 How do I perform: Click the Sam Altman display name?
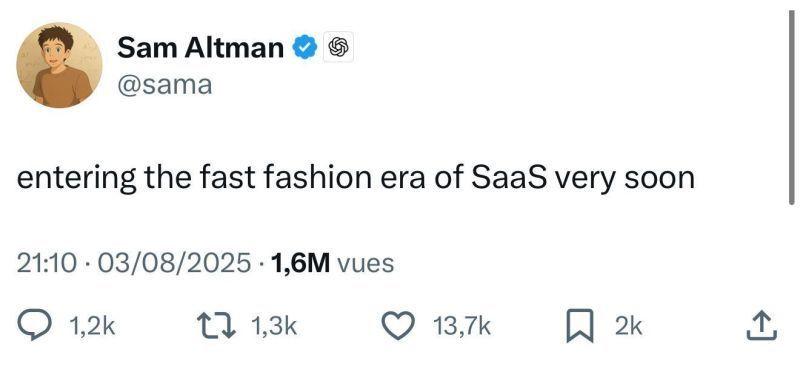pos(201,48)
